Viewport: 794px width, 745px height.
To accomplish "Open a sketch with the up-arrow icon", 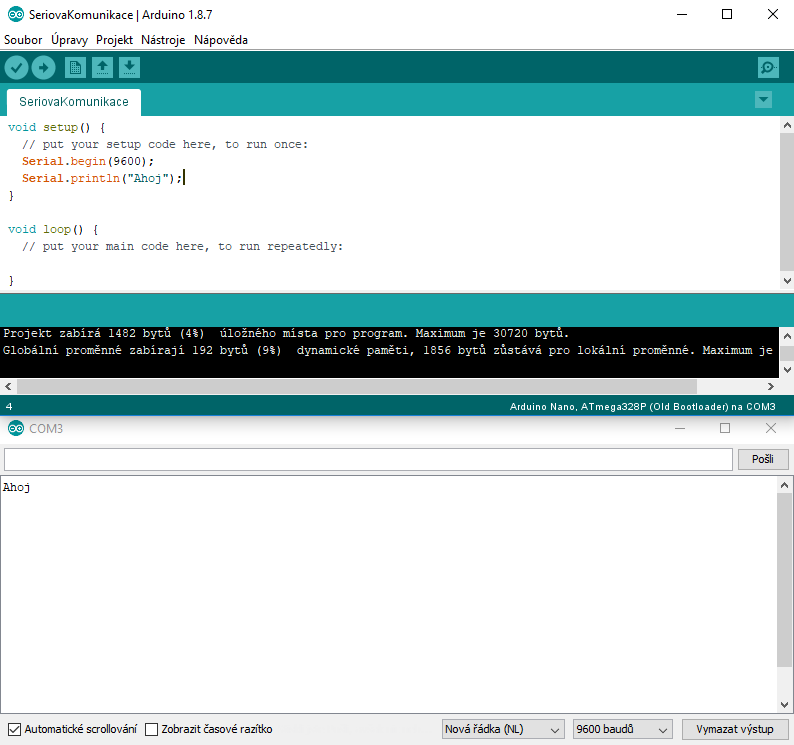I will click(102, 67).
